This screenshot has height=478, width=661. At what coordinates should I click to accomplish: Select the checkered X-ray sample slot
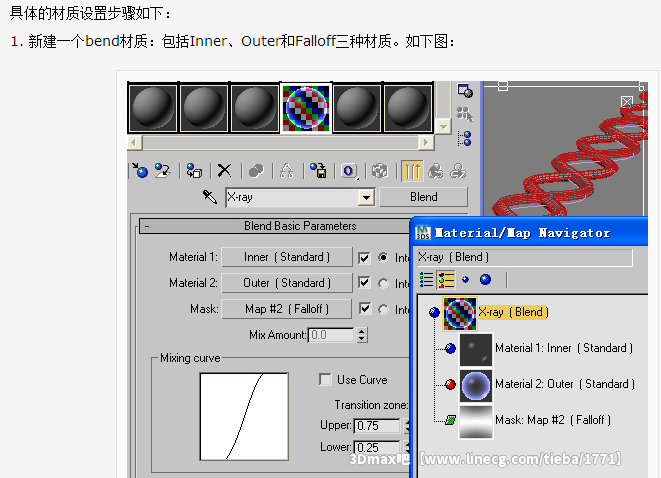tap(306, 107)
